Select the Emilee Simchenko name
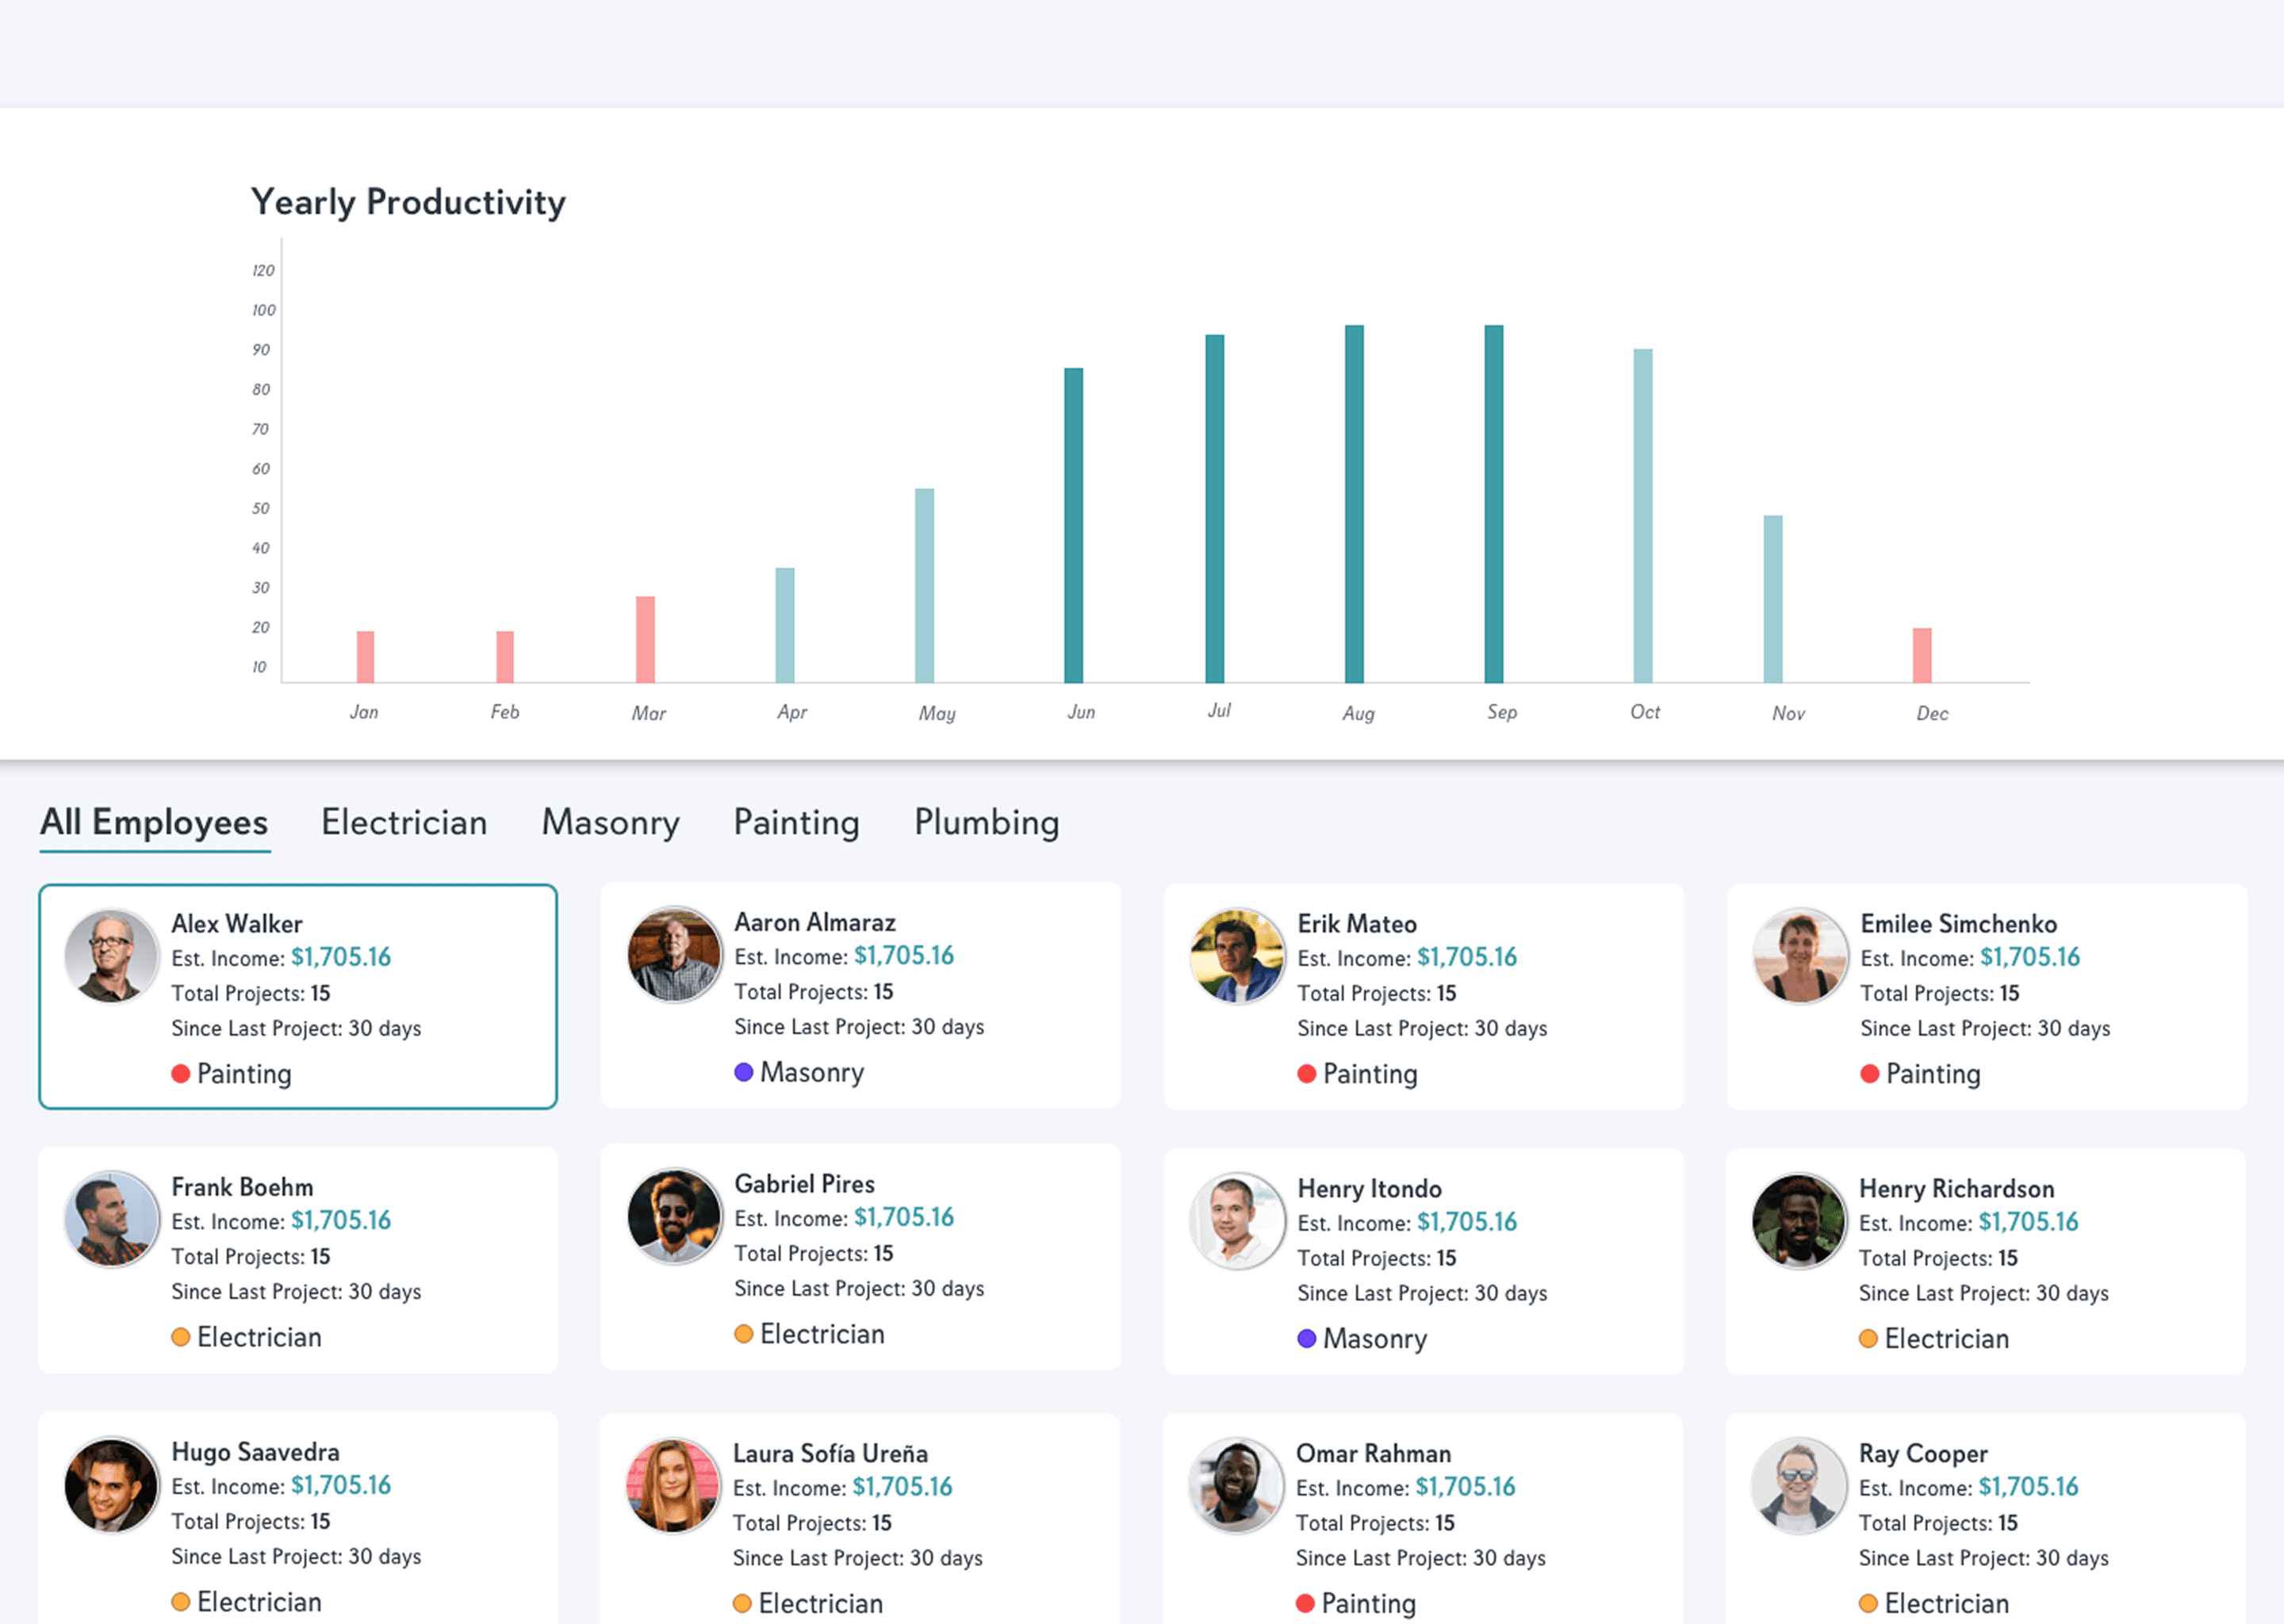The height and width of the screenshot is (1624, 2284). point(1958,923)
